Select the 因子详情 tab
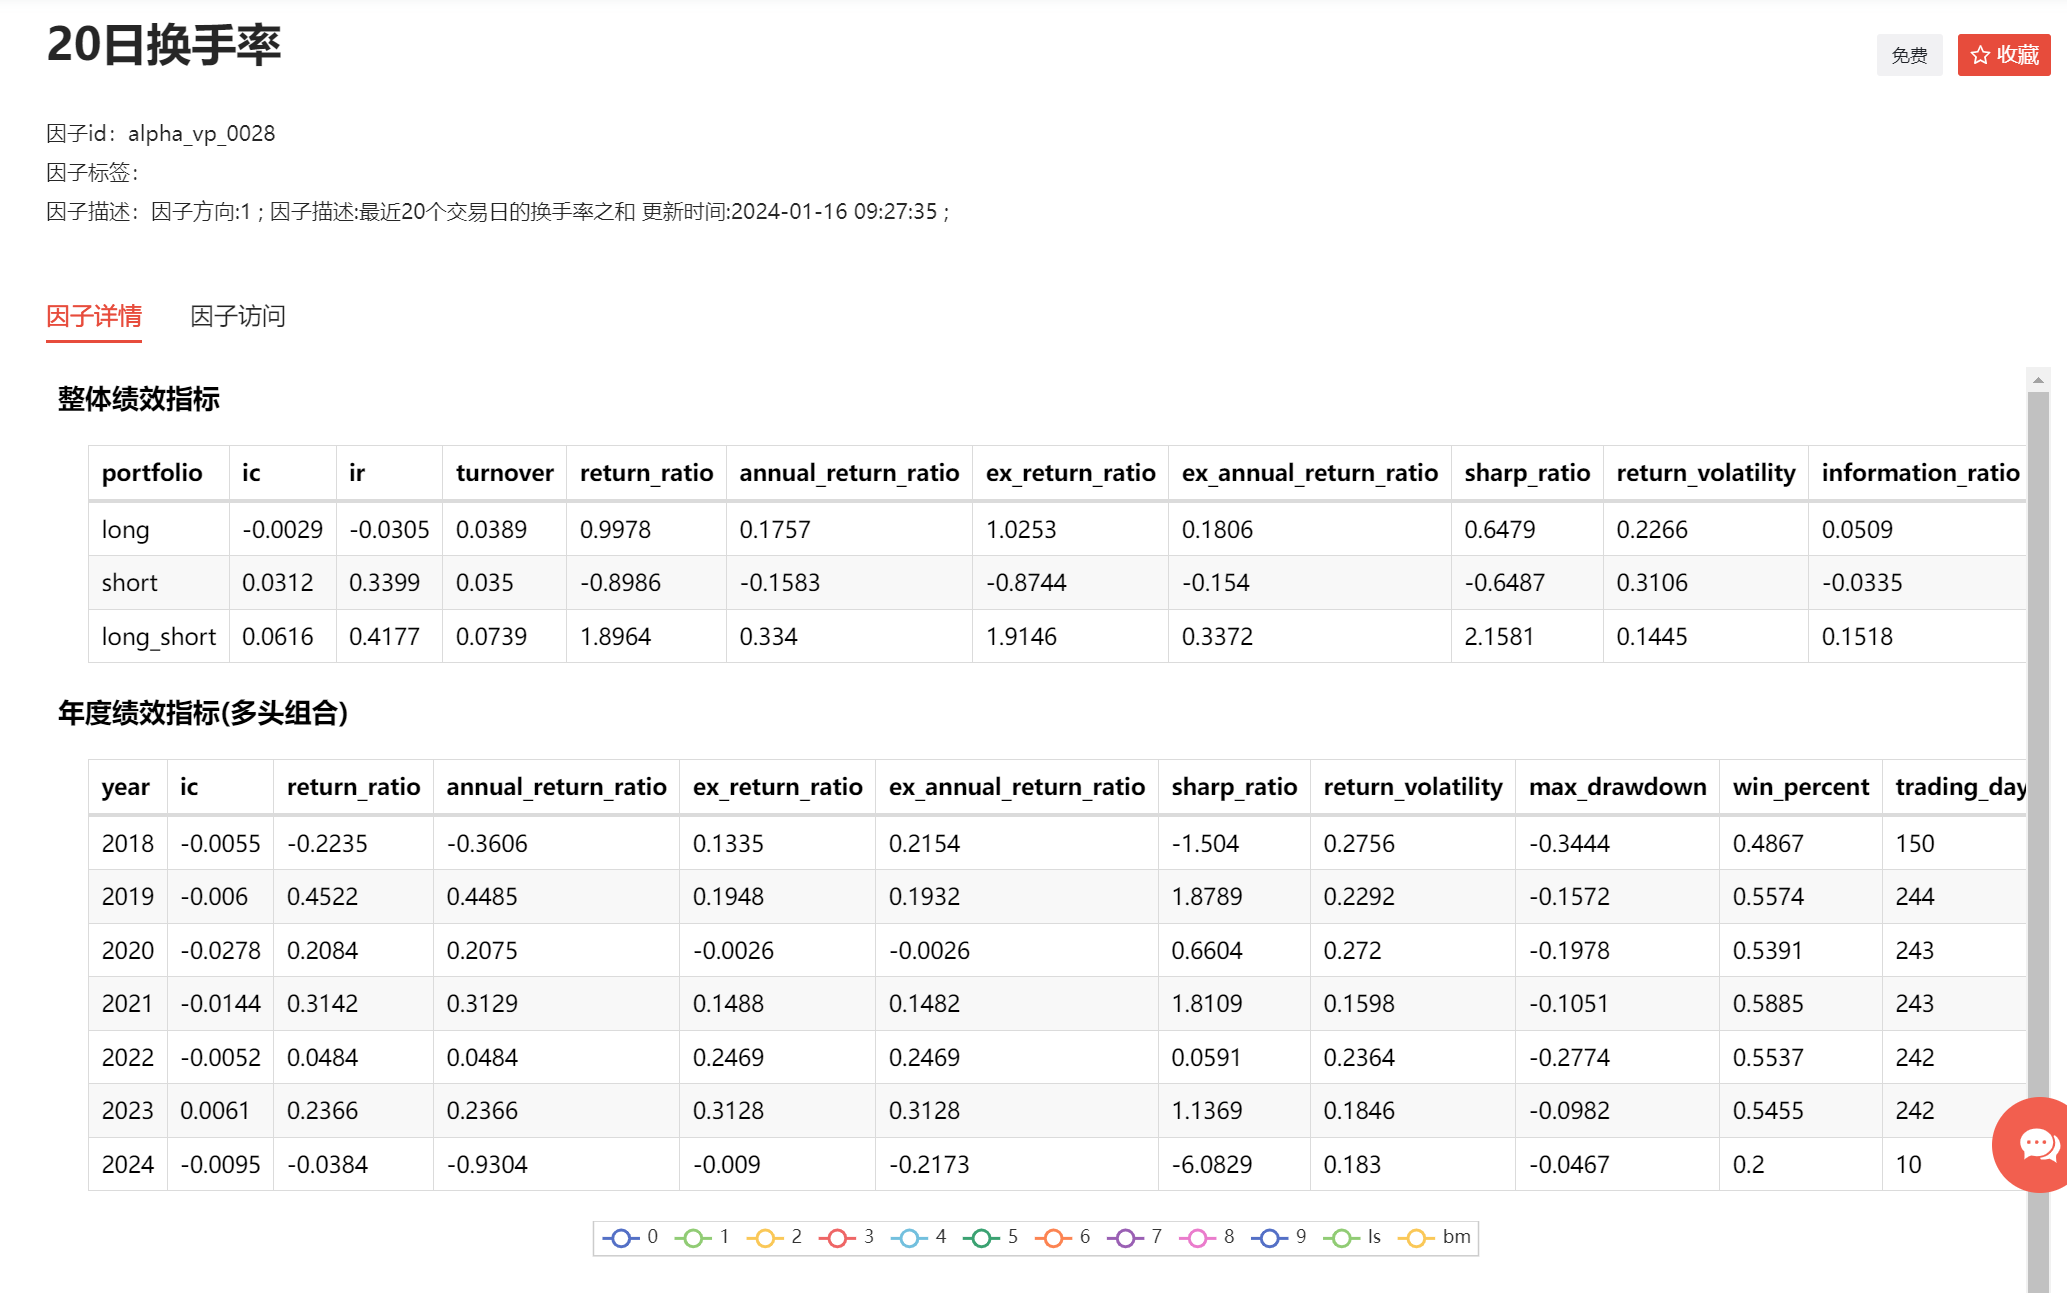This screenshot has width=2067, height=1293. (x=94, y=316)
